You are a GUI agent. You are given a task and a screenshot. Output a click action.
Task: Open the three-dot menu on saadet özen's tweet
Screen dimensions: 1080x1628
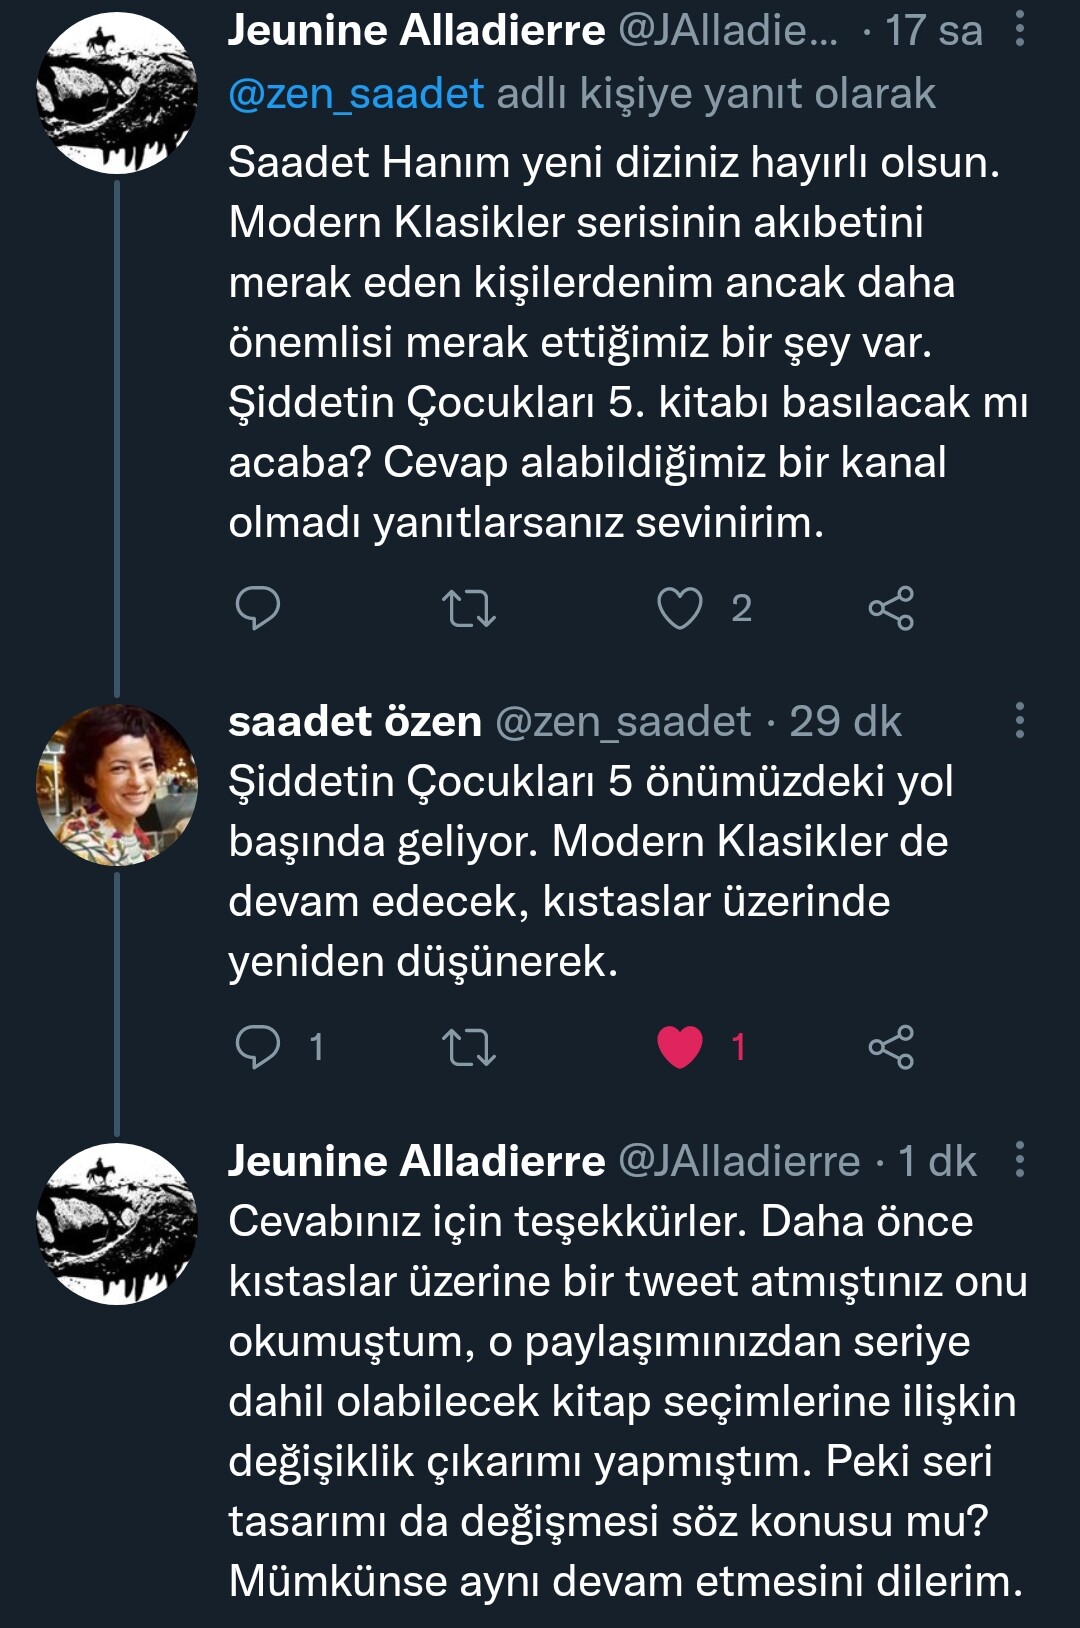(x=1019, y=720)
